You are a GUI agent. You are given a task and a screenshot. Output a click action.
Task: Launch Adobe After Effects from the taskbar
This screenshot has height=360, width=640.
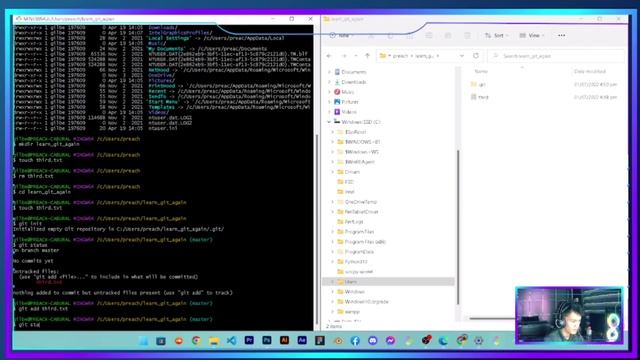(302, 340)
